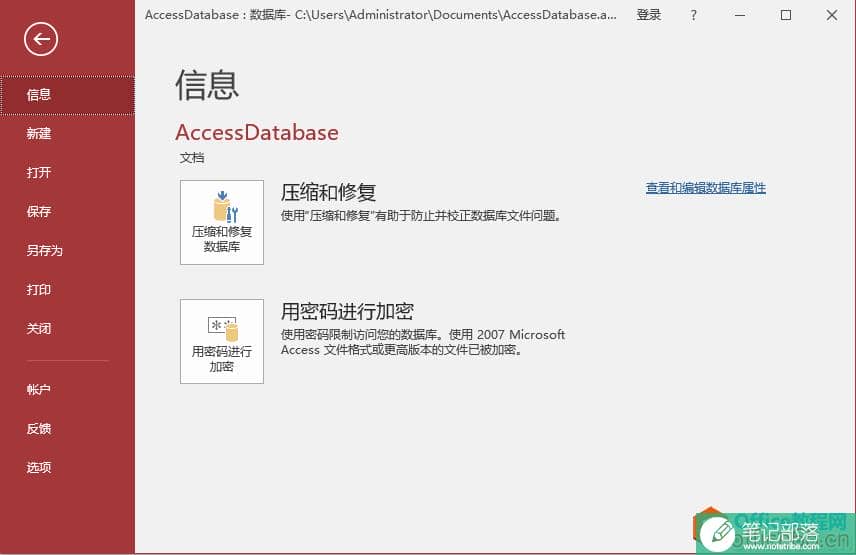Click the 文档 label under AccessDatabase
The height and width of the screenshot is (555, 856).
click(192, 158)
